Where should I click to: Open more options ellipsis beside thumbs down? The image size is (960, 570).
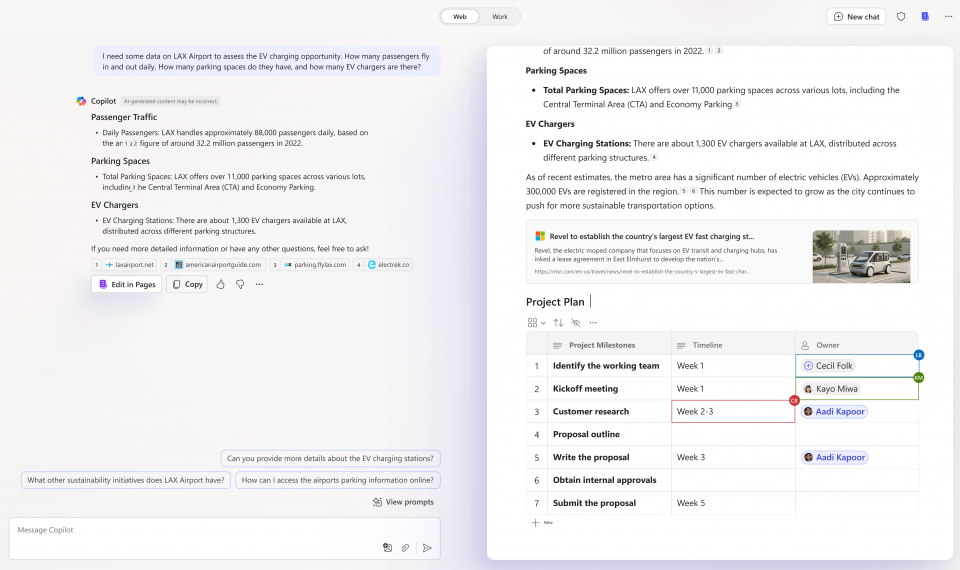[x=260, y=284]
